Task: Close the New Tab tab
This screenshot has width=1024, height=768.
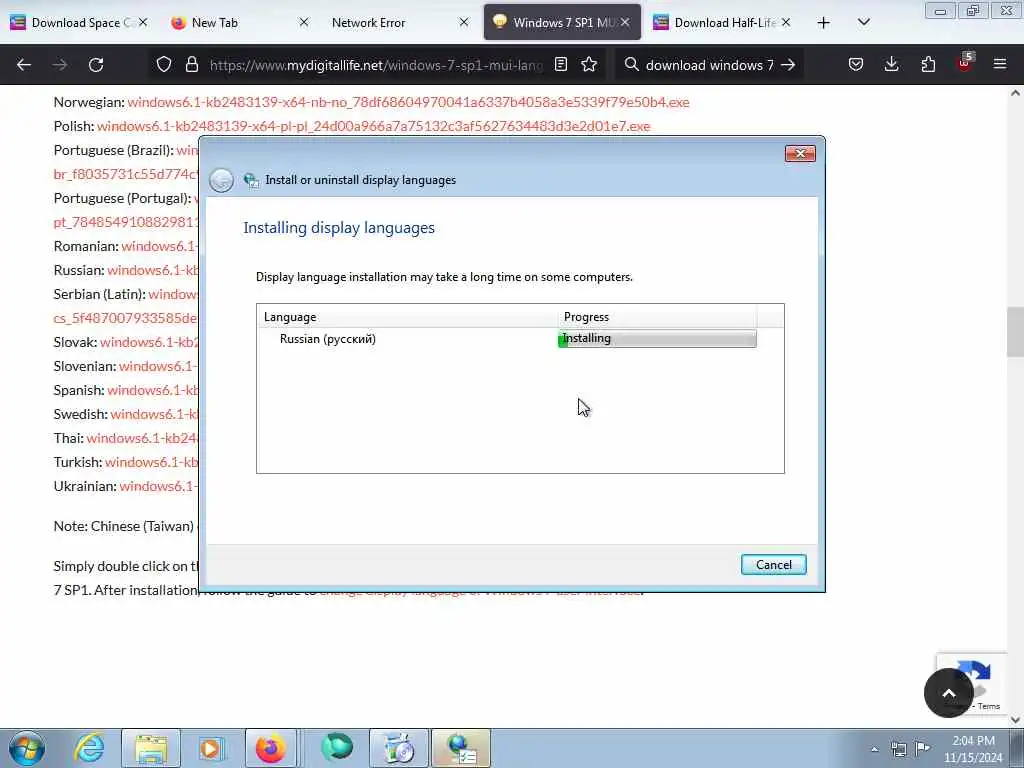Action: [304, 23]
